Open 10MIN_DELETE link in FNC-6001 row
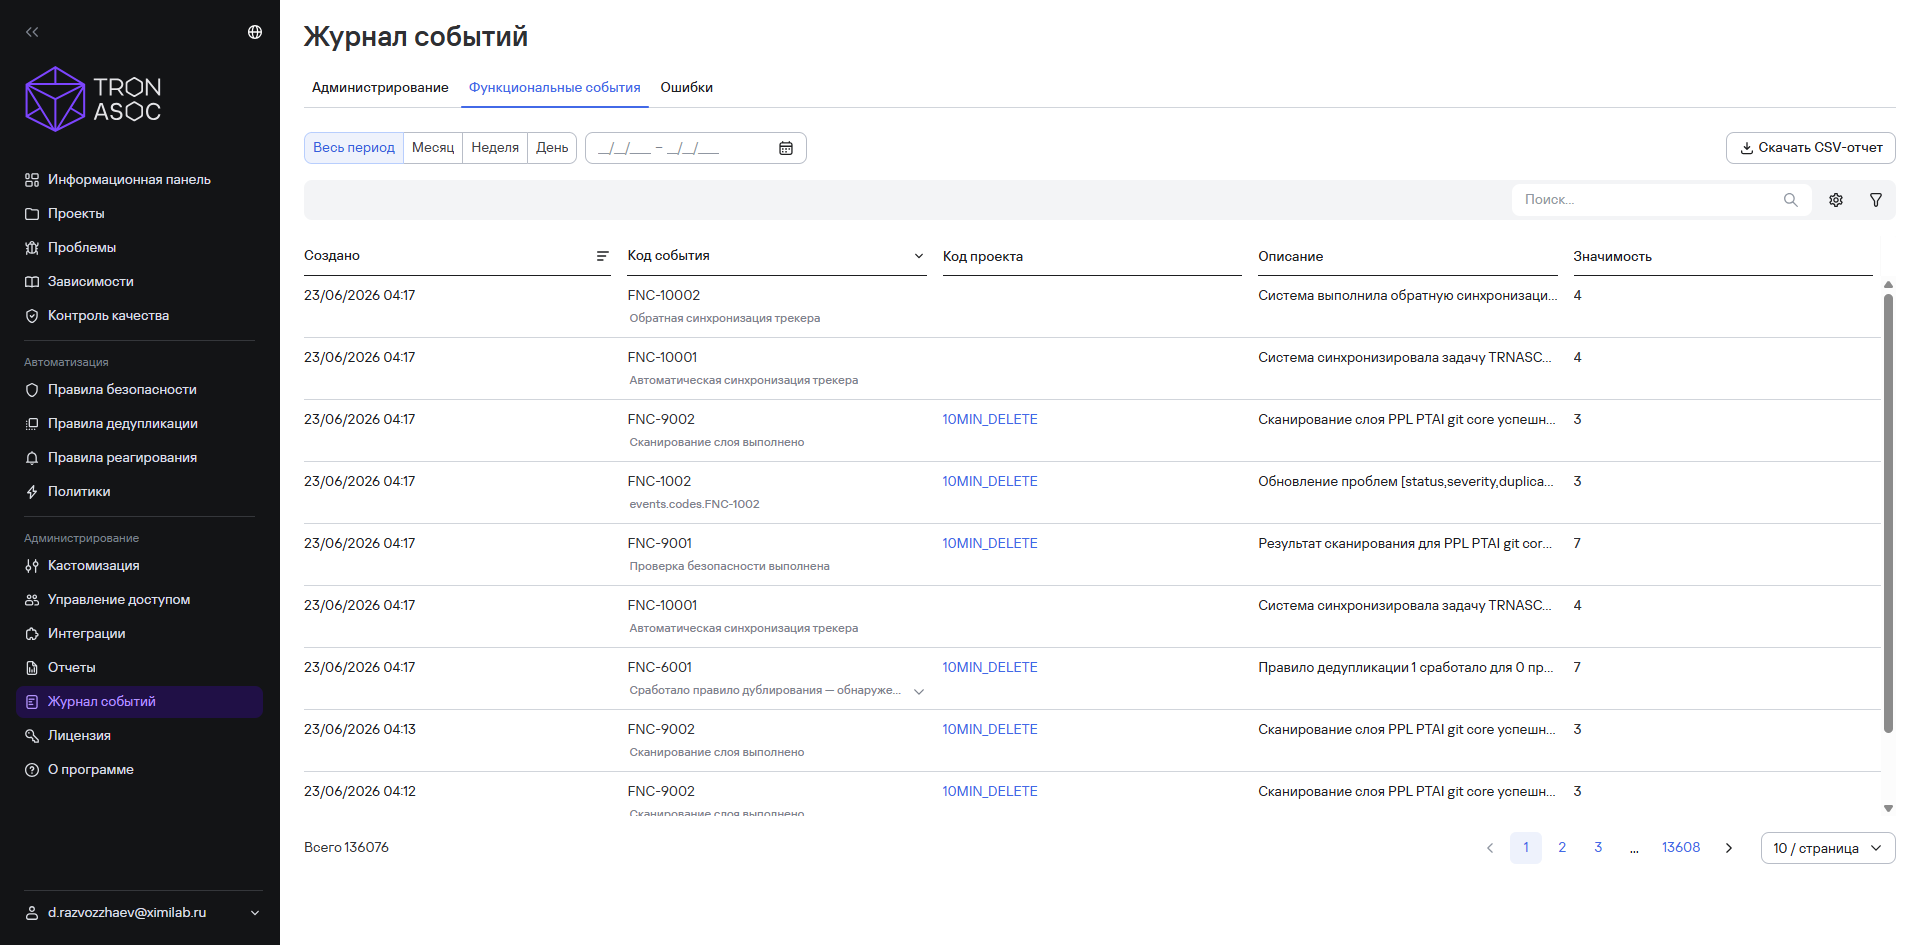Screen dimensions: 1920x945 [990, 668]
